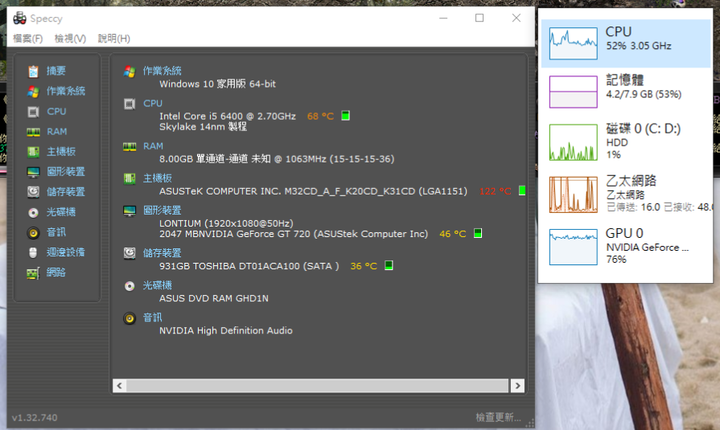Open the 摘要 summary sidebar icon
720x430 pixels.
pyautogui.click(x=33, y=71)
